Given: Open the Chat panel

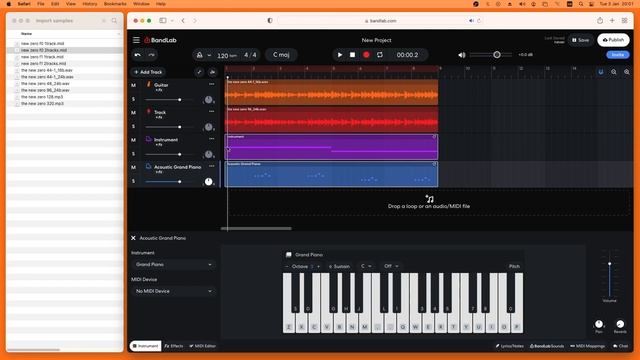Looking at the screenshot, I should point(620,346).
